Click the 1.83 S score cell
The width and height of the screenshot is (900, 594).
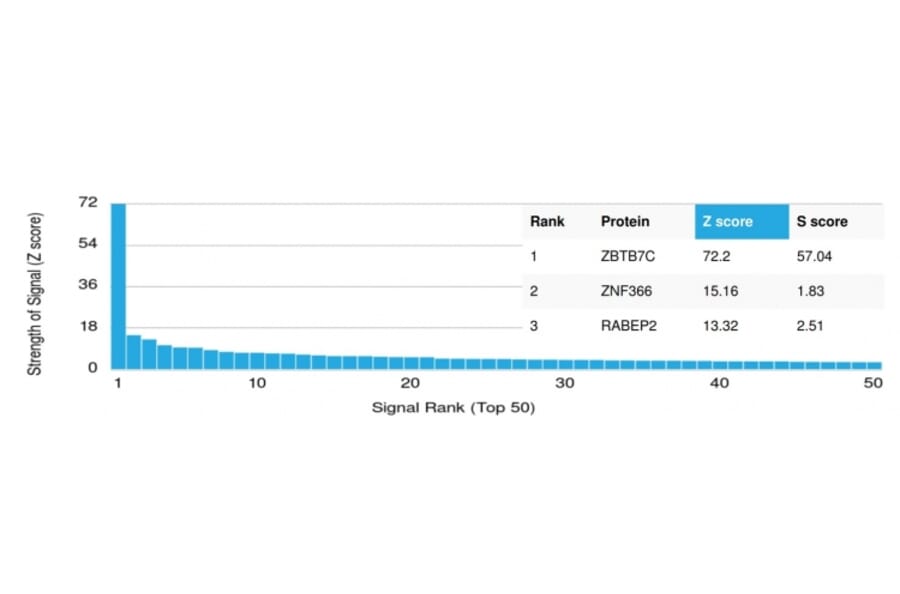click(809, 291)
